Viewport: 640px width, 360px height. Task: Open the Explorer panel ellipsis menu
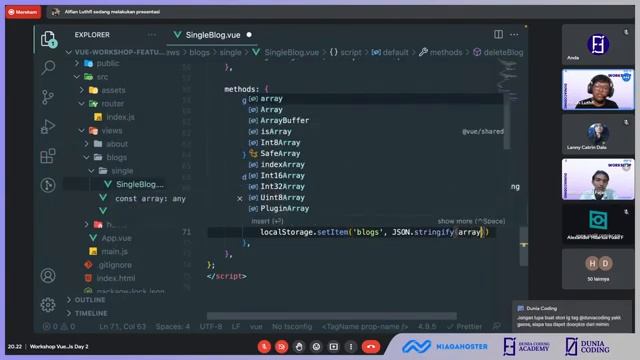click(x=152, y=35)
